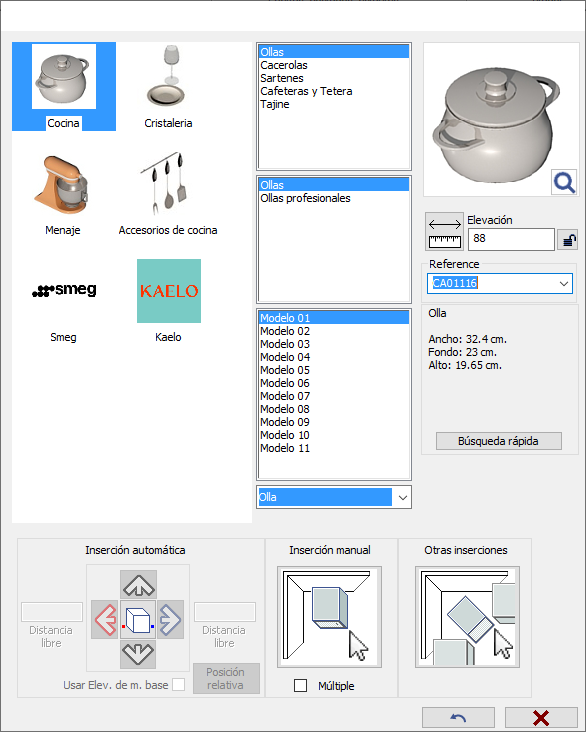Click the Búsqueda rápida button

[499, 441]
